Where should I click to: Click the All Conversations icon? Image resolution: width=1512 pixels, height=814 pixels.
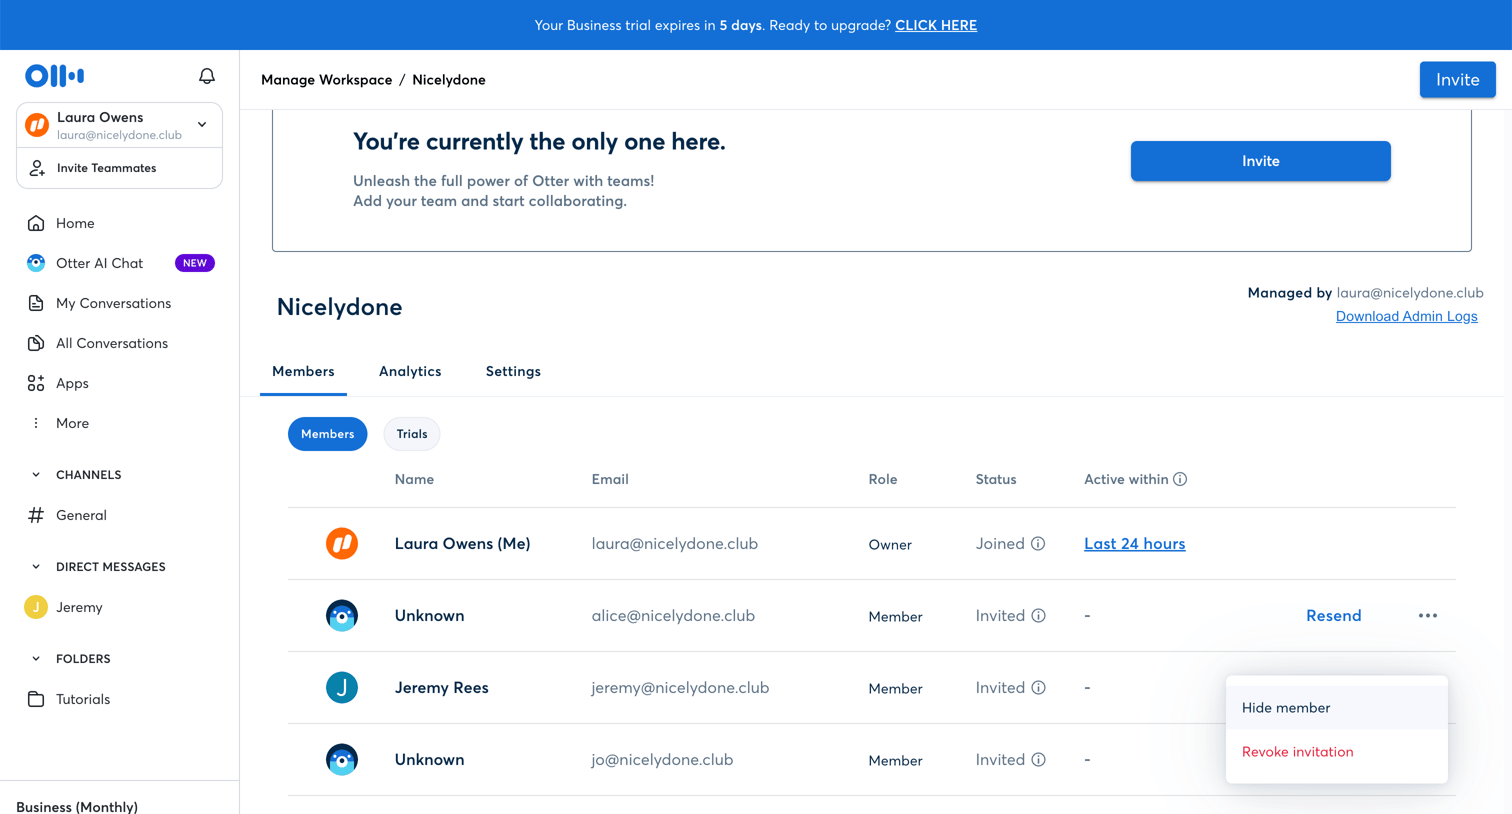pos(36,343)
